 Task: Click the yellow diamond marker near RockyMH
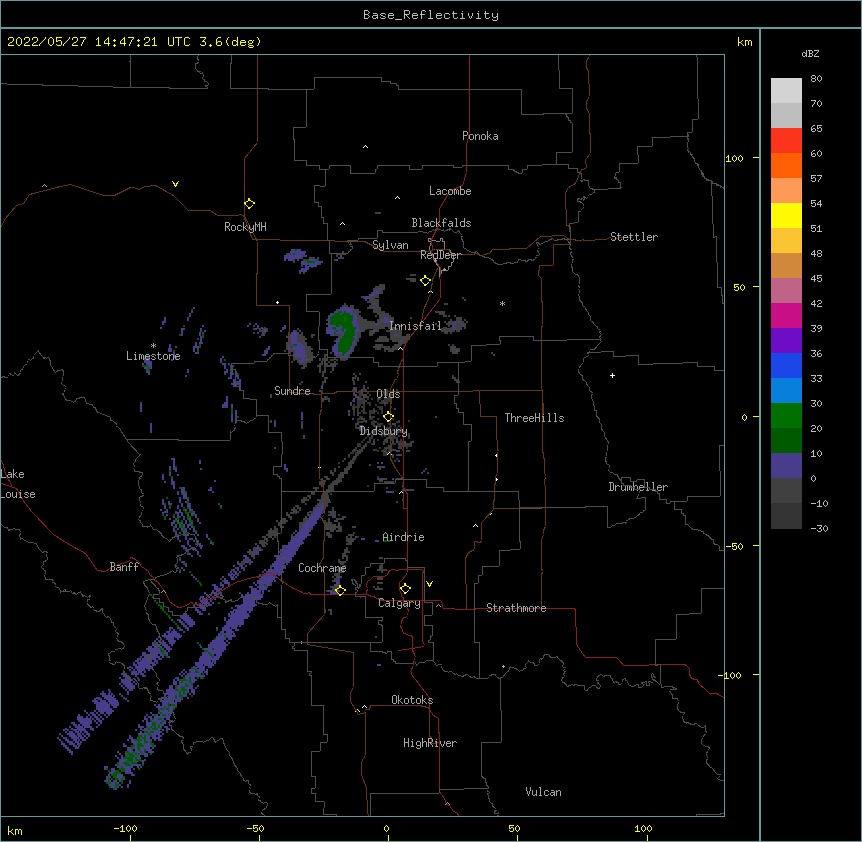pos(250,204)
